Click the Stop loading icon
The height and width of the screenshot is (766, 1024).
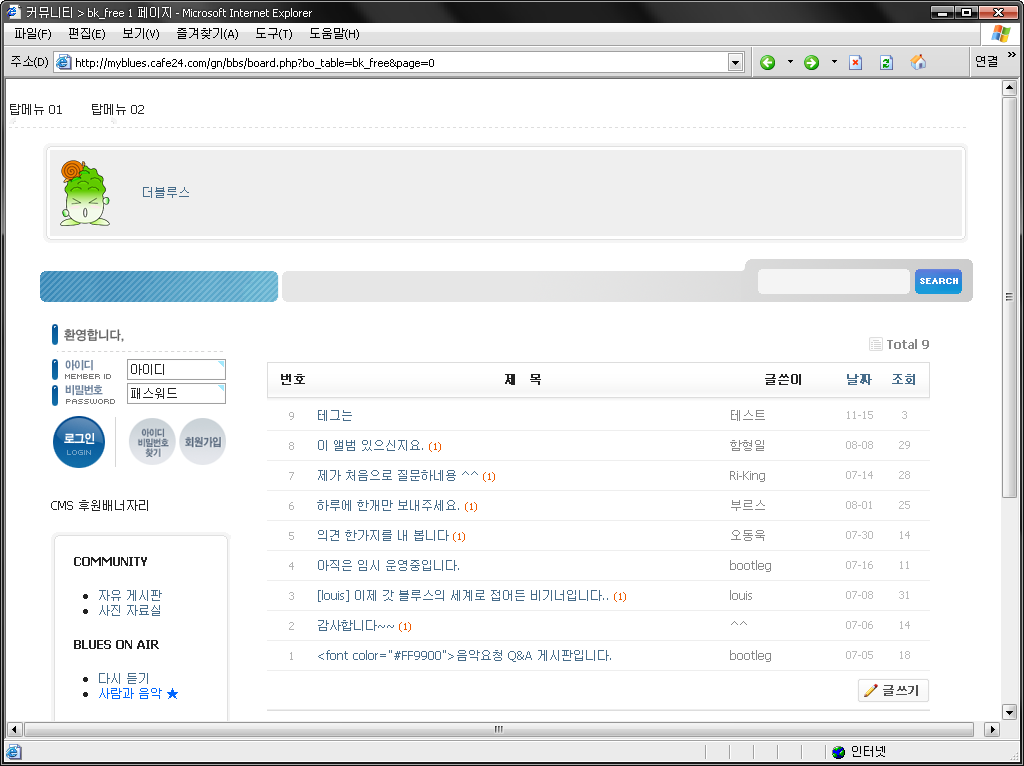pyautogui.click(x=855, y=63)
